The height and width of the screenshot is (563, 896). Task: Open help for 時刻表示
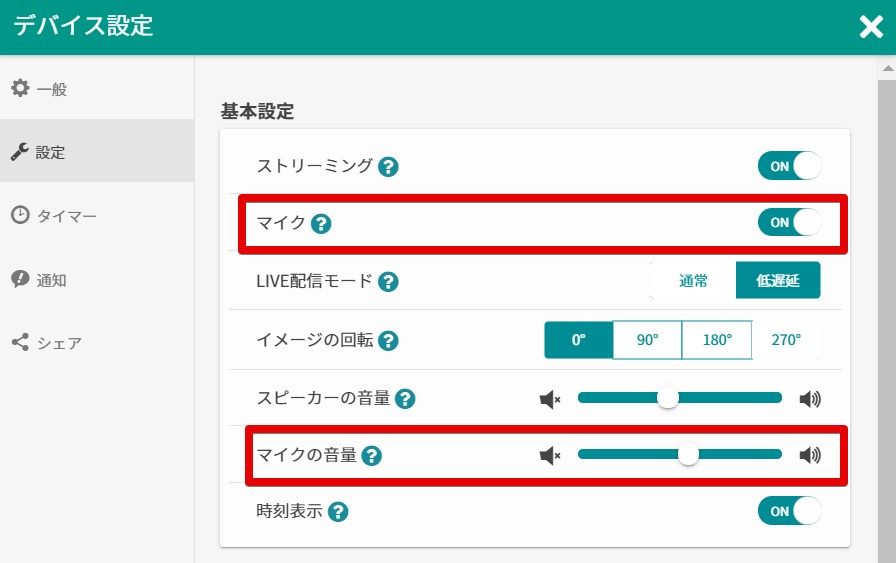pyautogui.click(x=338, y=512)
